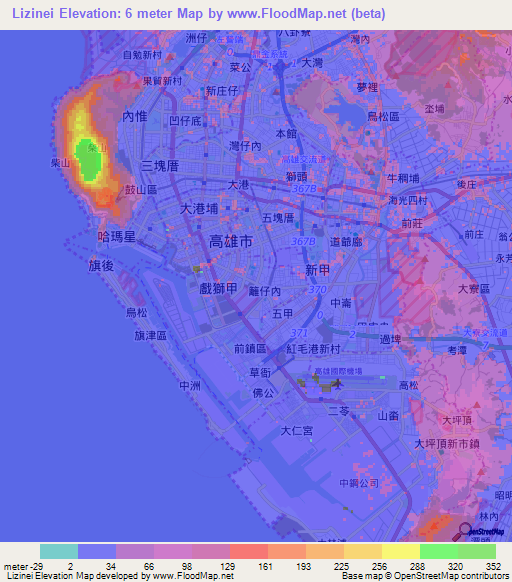
Task: Click the map label 戲獅甲
Action: click(218, 288)
